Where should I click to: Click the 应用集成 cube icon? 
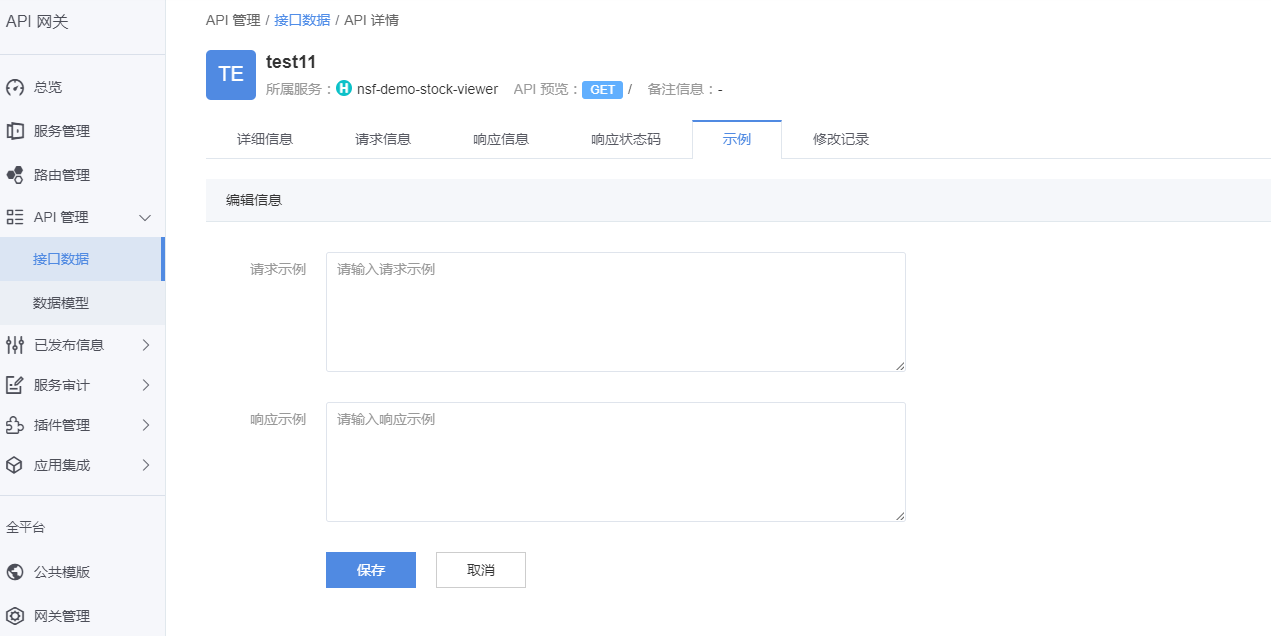click(15, 465)
